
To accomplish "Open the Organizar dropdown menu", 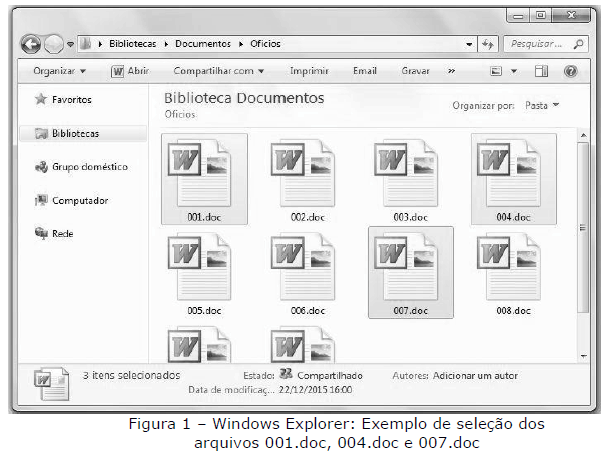I will [x=59, y=72].
